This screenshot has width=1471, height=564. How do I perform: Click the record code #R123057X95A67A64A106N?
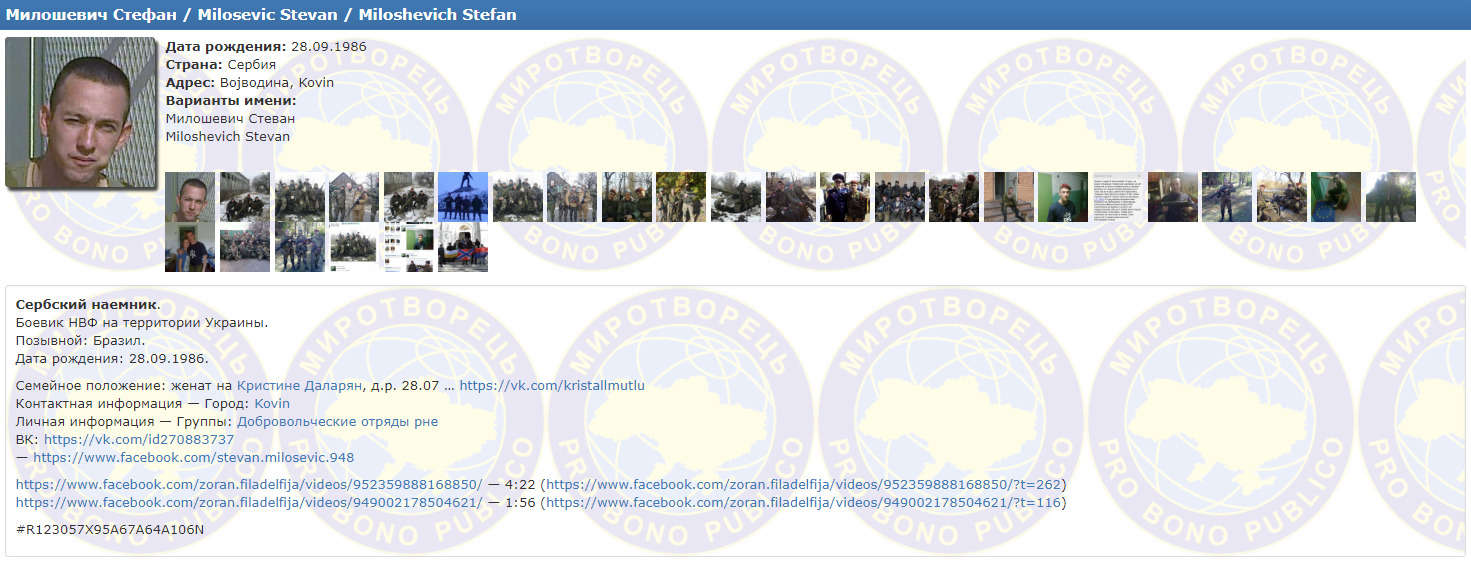pos(110,528)
